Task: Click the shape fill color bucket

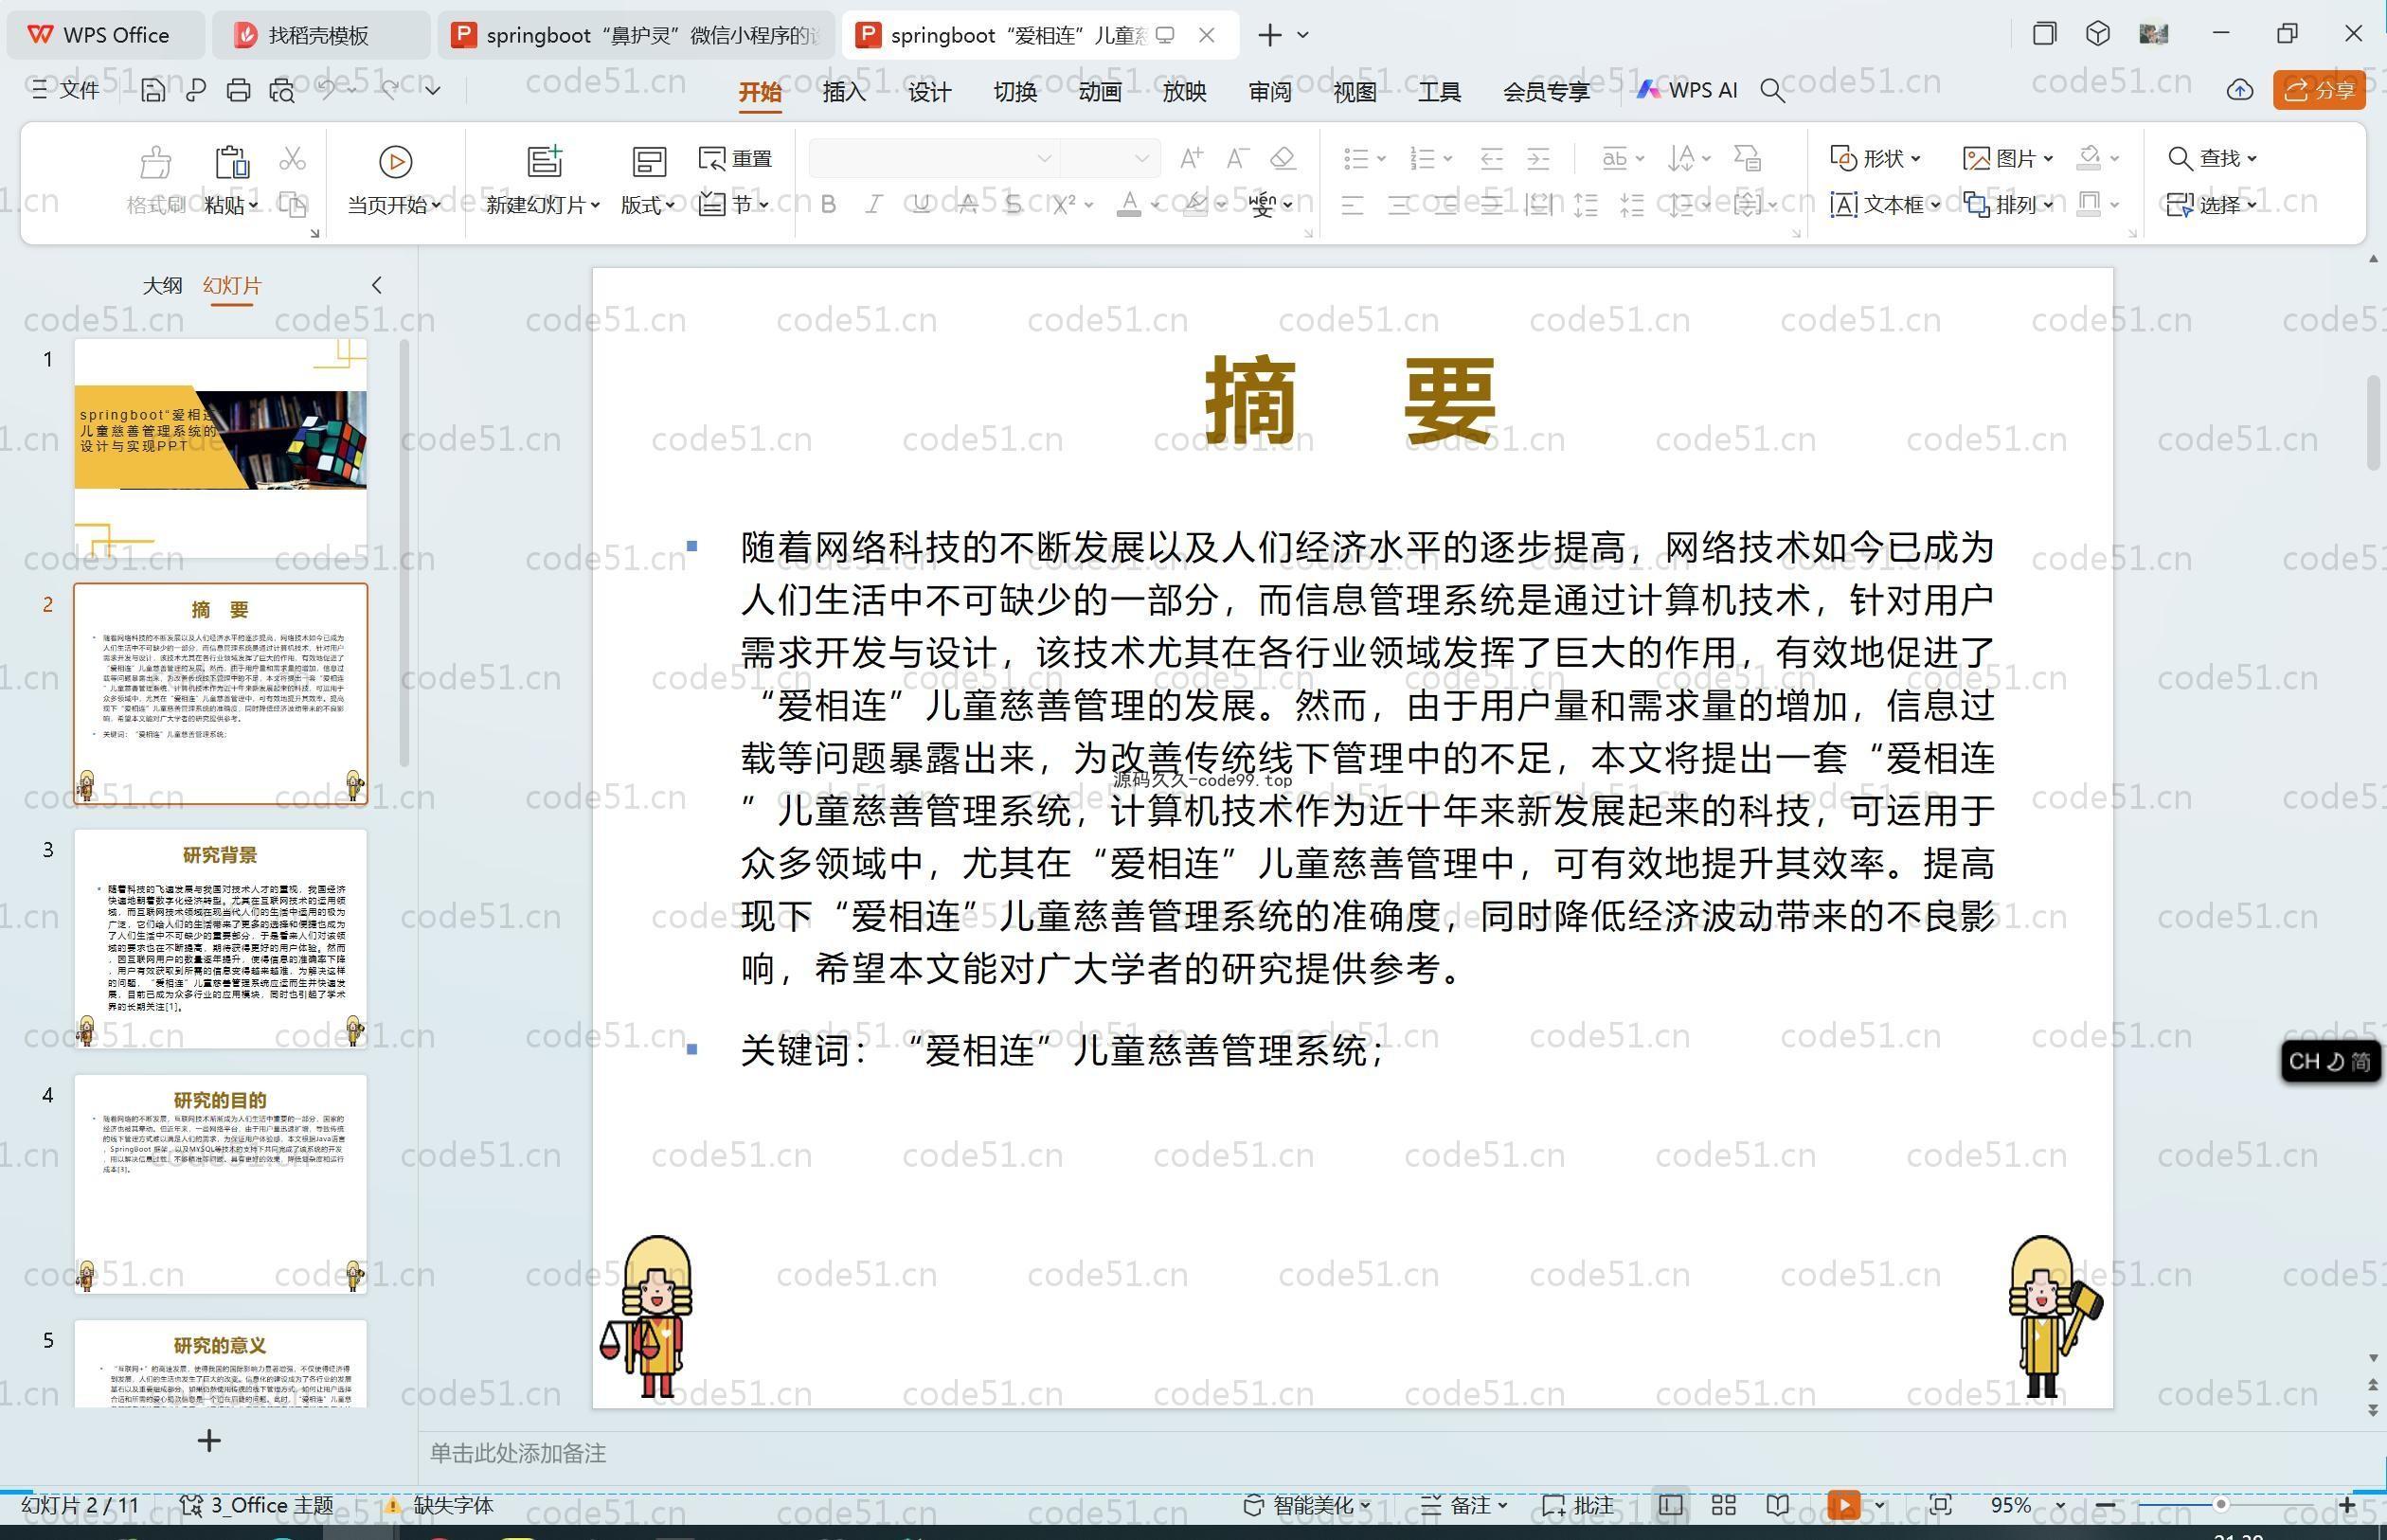Action: click(x=2089, y=157)
